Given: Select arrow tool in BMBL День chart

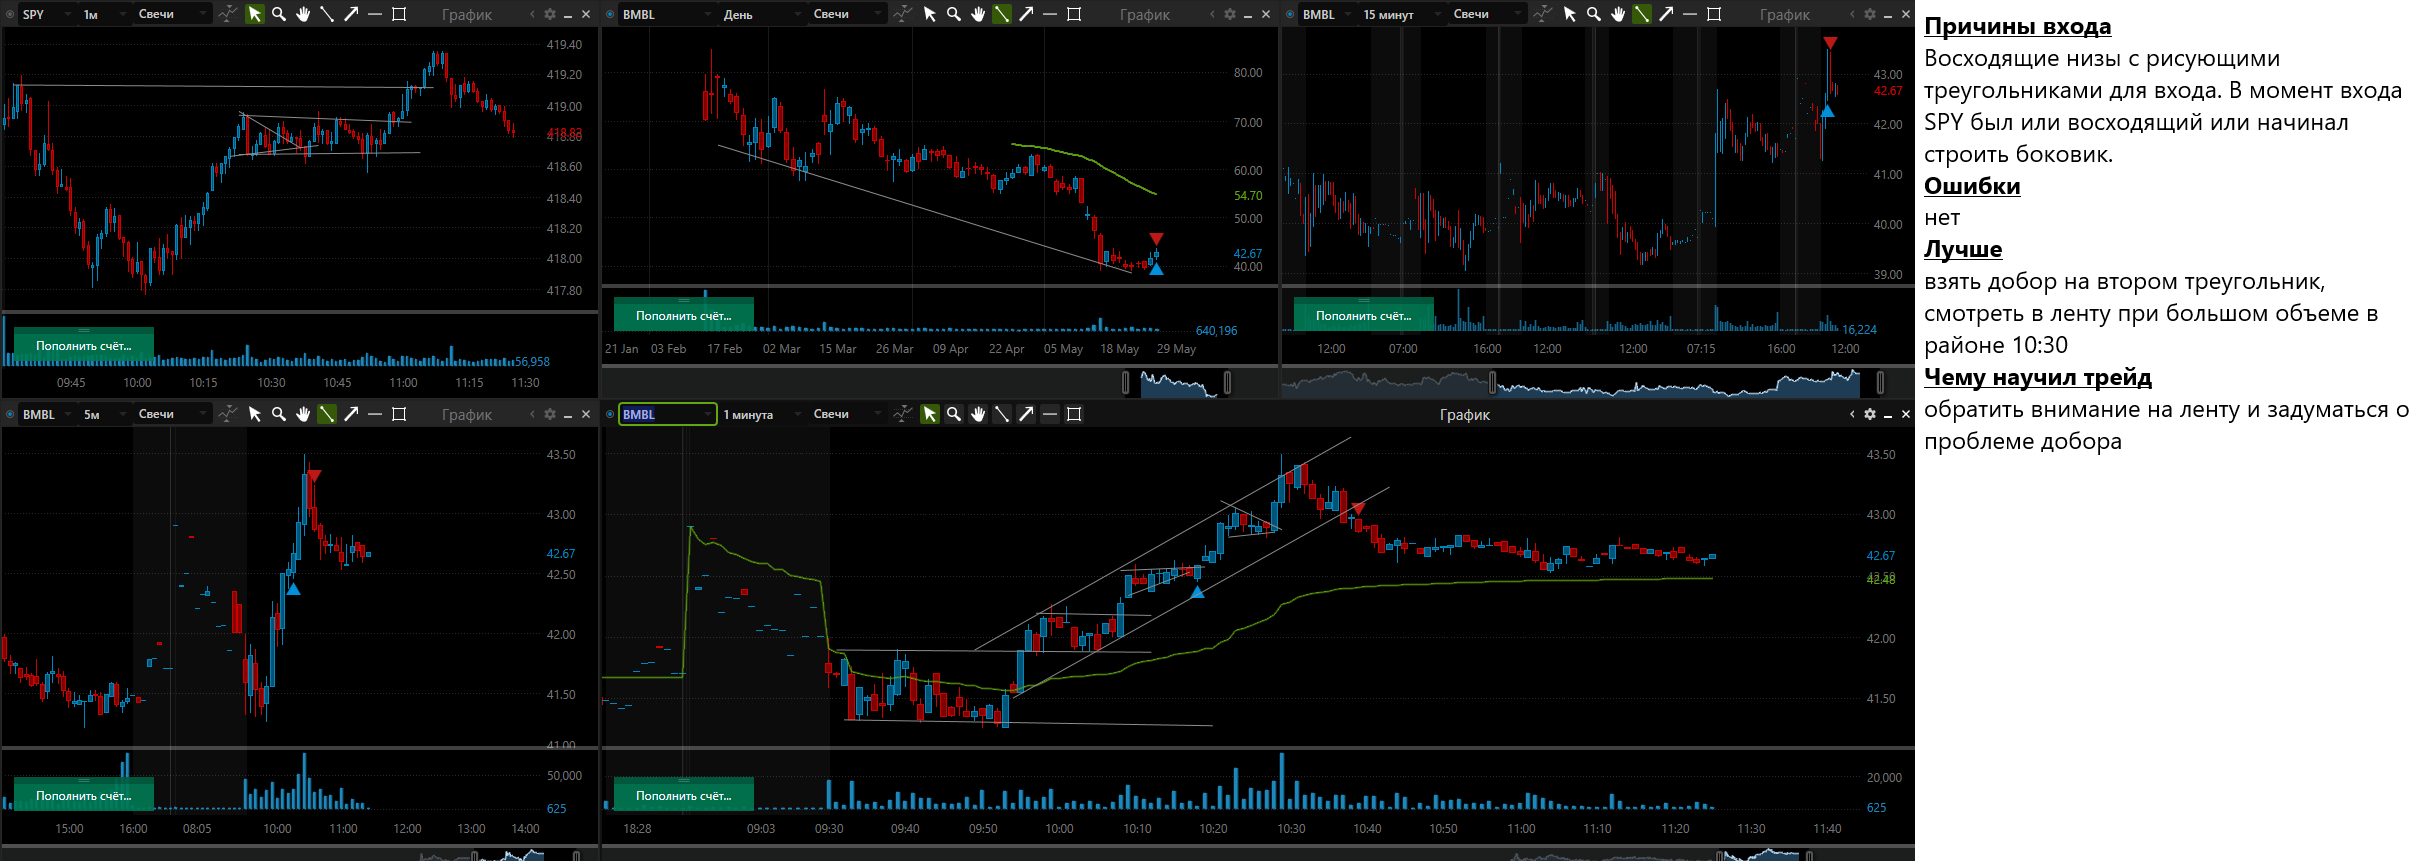Looking at the screenshot, I should (1026, 14).
